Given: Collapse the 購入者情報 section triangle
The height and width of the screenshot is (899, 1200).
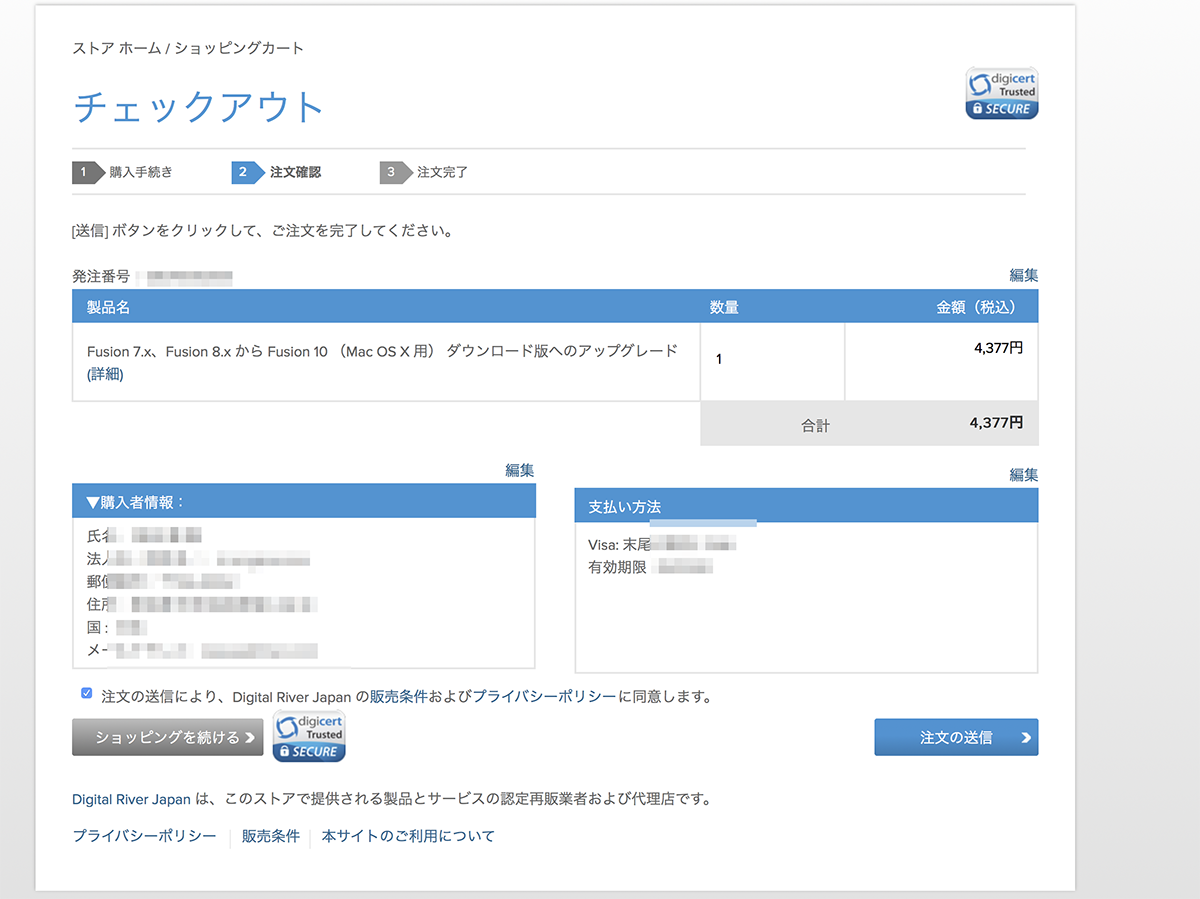Looking at the screenshot, I should 93,502.
